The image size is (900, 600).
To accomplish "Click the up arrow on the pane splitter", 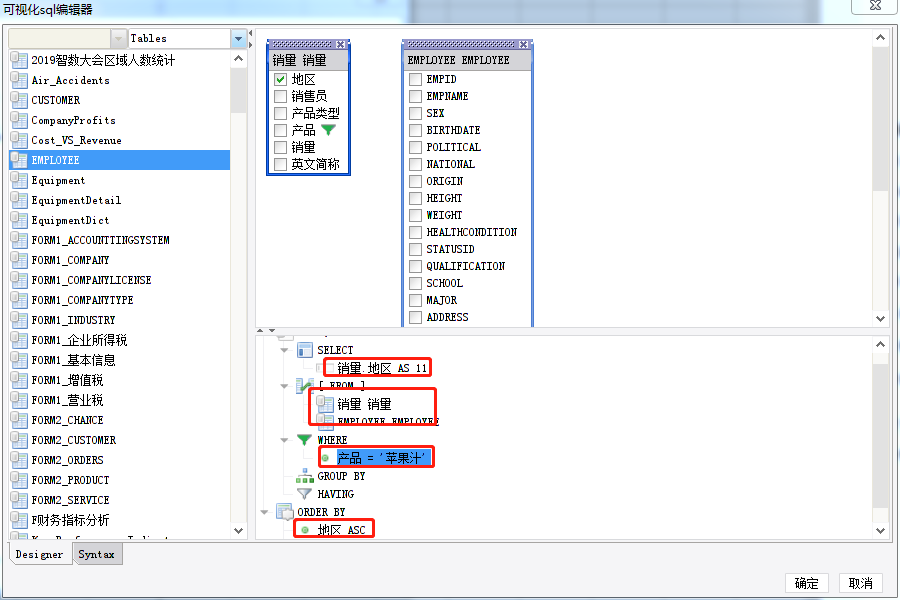I will point(260,331).
